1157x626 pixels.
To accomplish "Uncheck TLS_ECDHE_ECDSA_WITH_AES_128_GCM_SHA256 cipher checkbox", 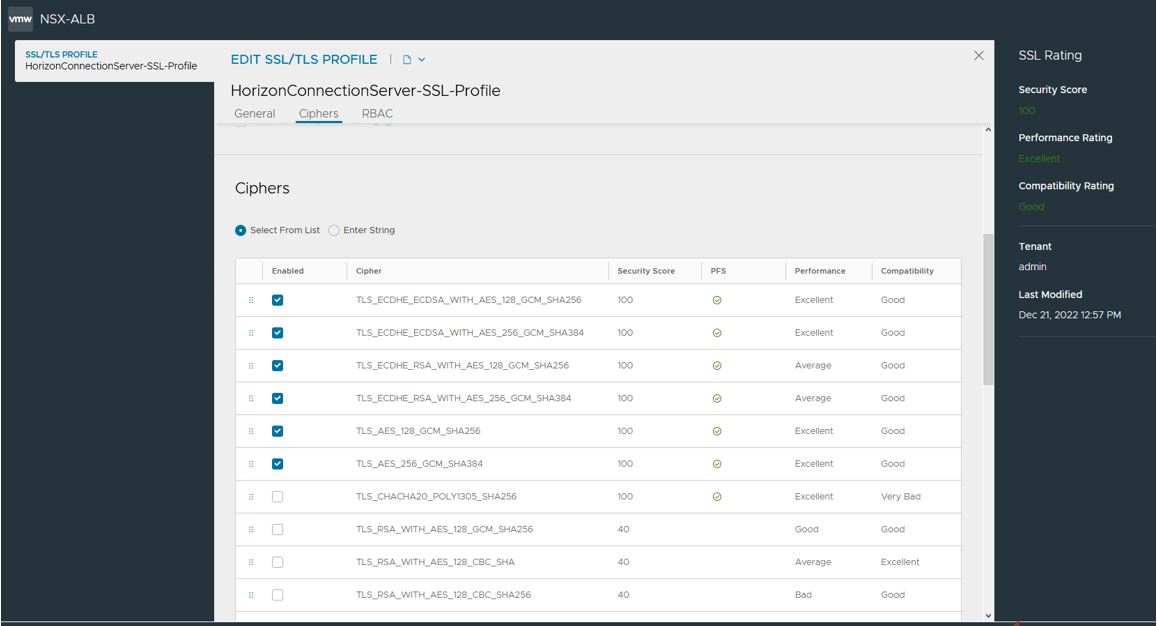I will pos(277,300).
